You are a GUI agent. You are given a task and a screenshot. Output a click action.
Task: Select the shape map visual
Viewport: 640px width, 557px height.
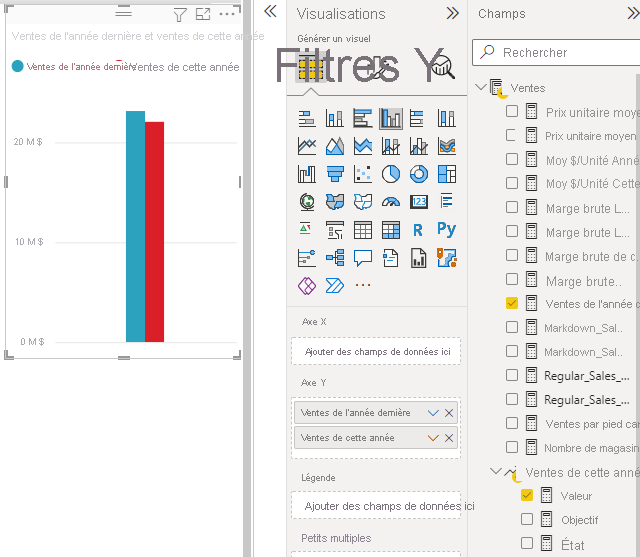coord(362,202)
